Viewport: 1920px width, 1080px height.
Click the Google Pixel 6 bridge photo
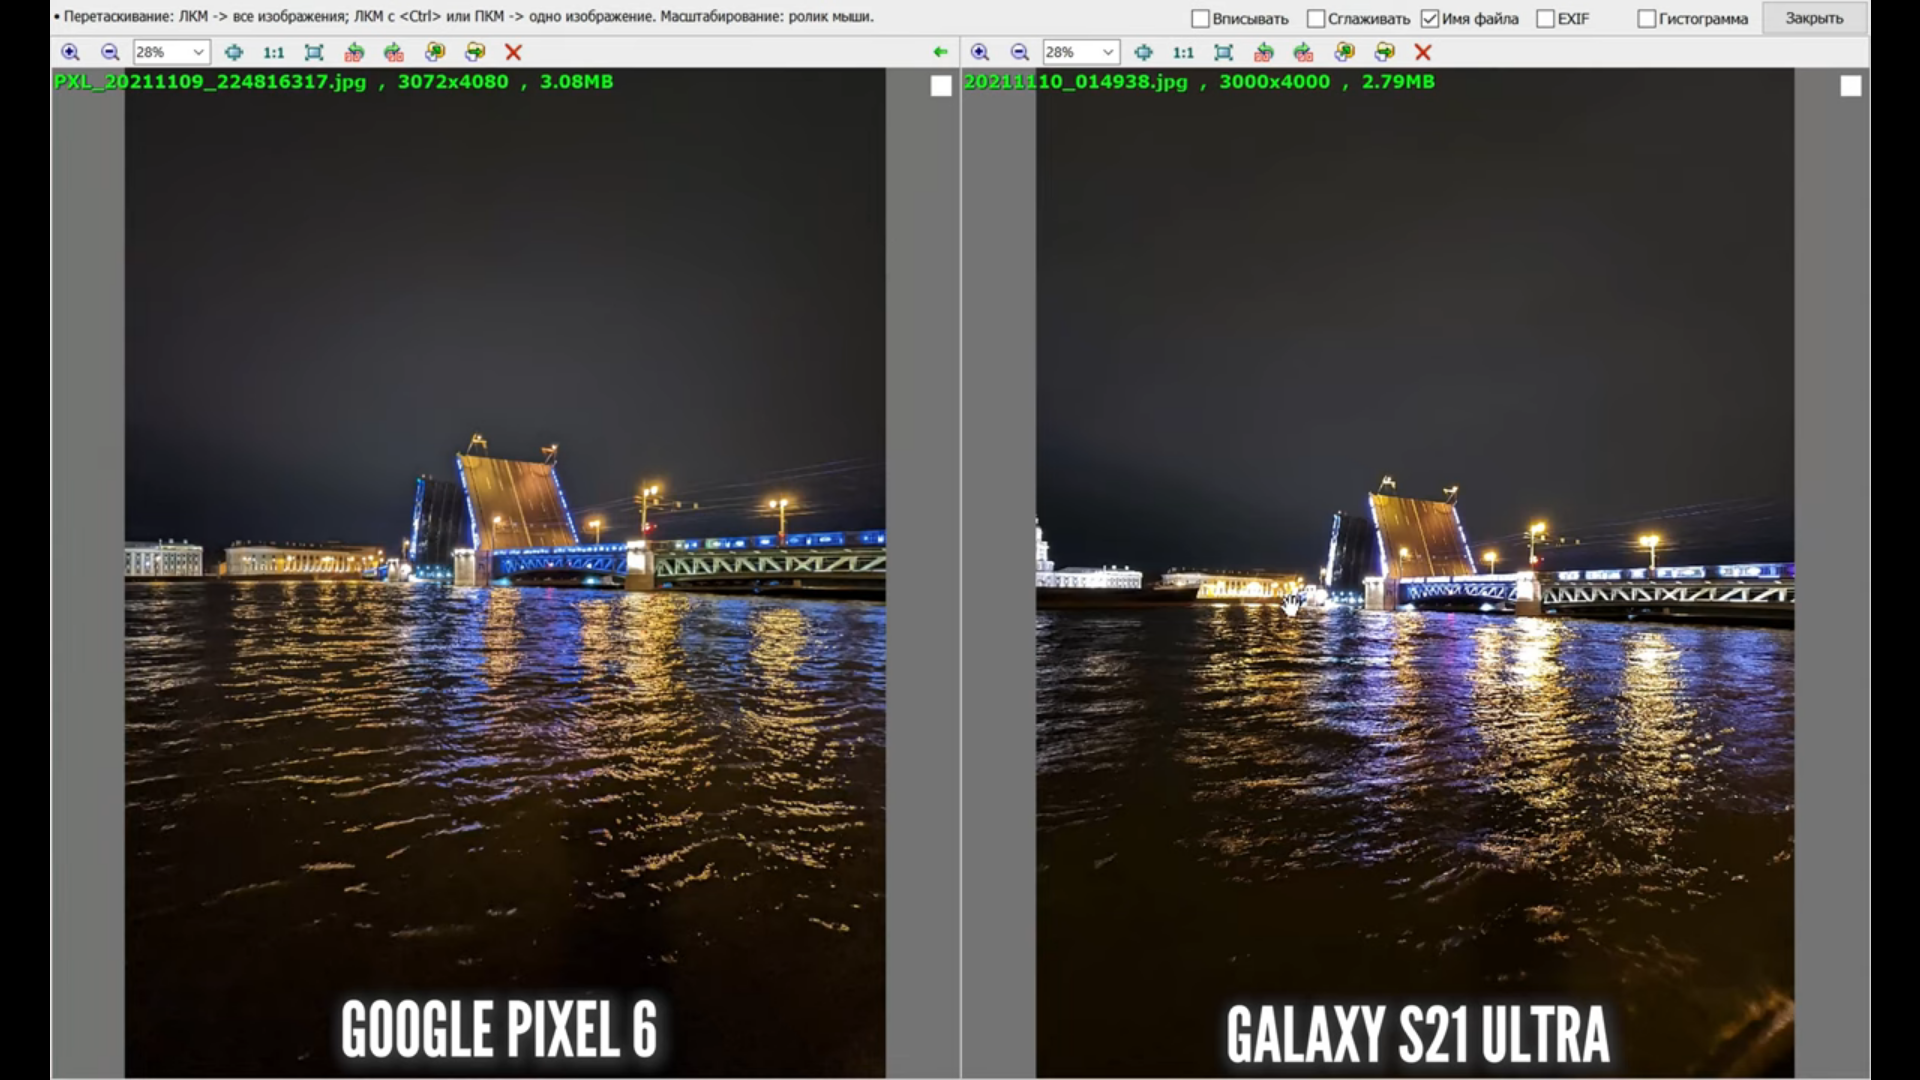[x=505, y=573]
